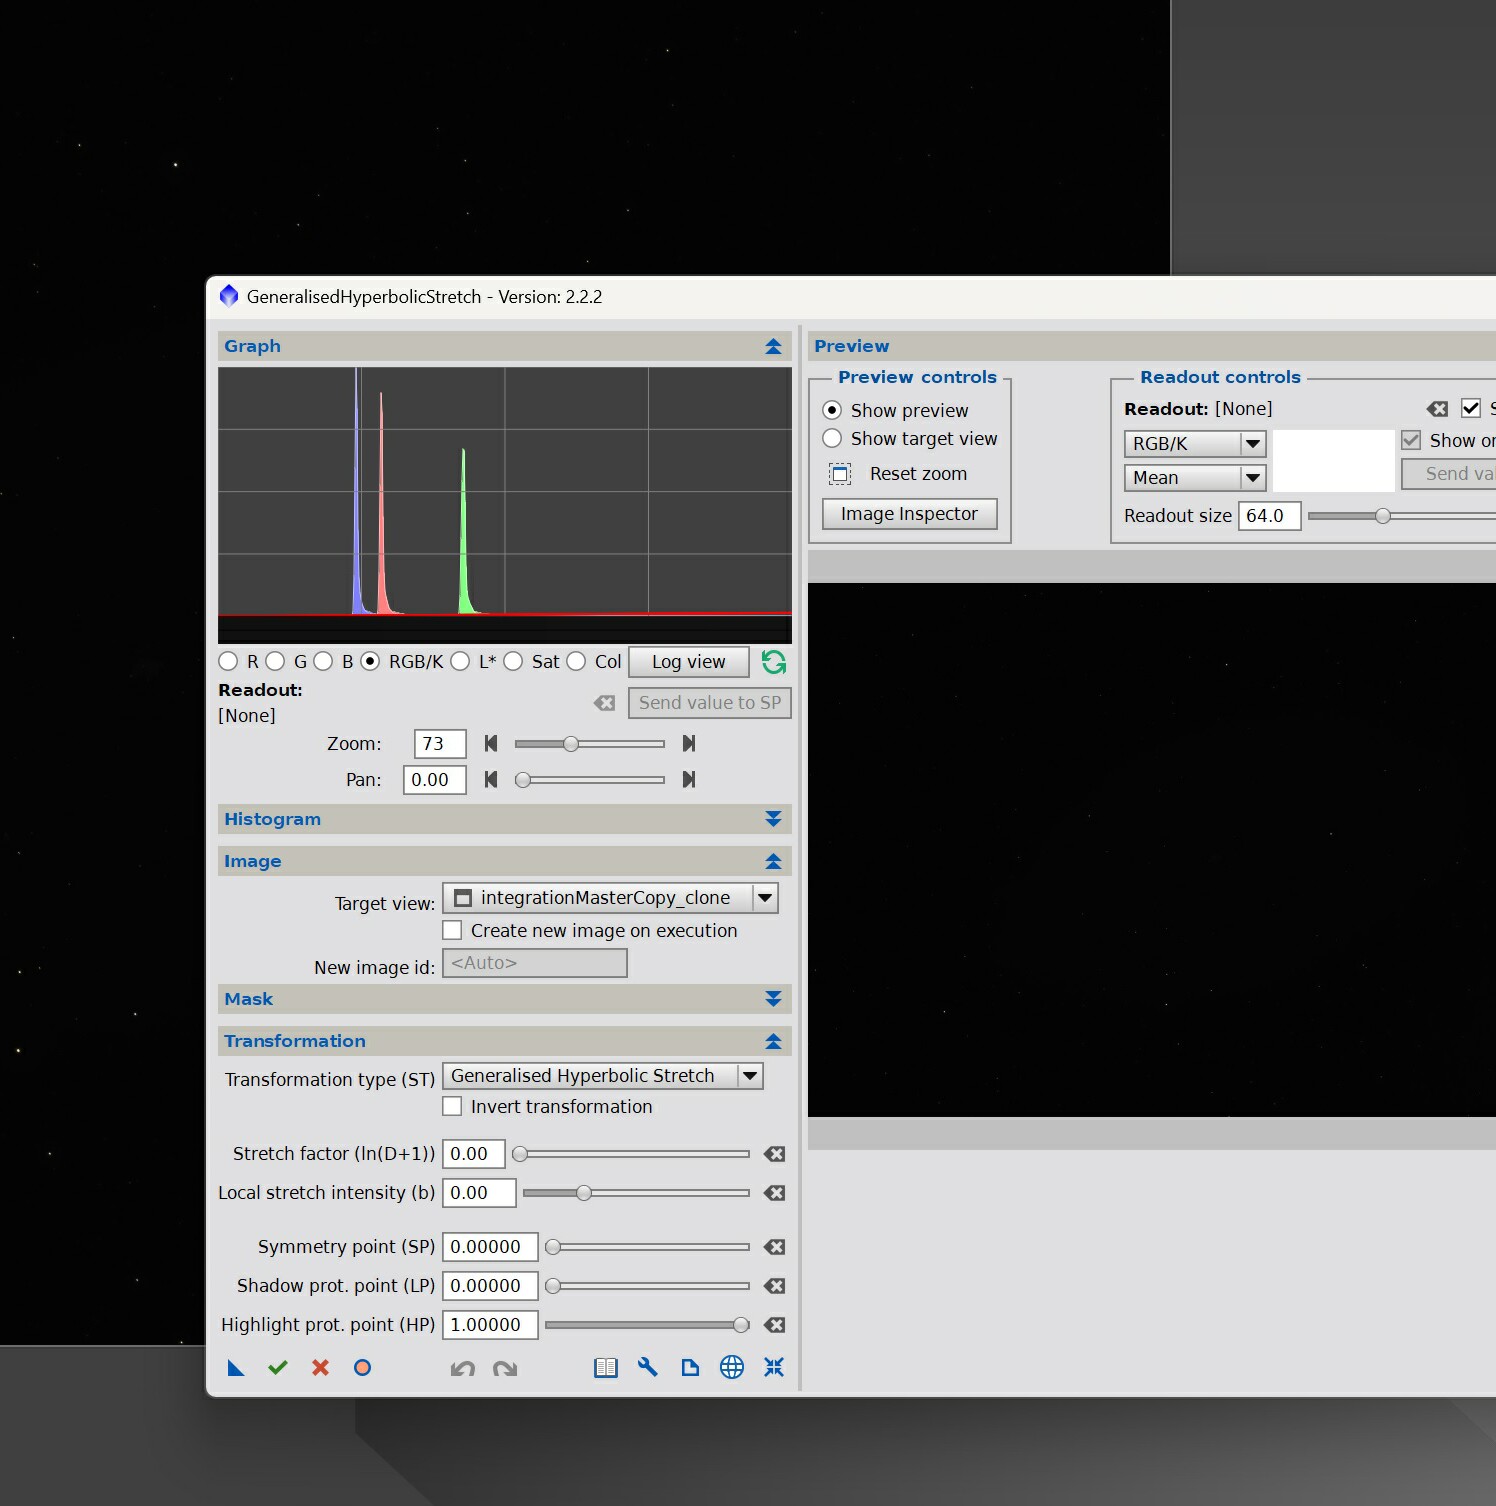This screenshot has width=1496, height=1506.
Task: Select Show target view option
Action: 832,438
